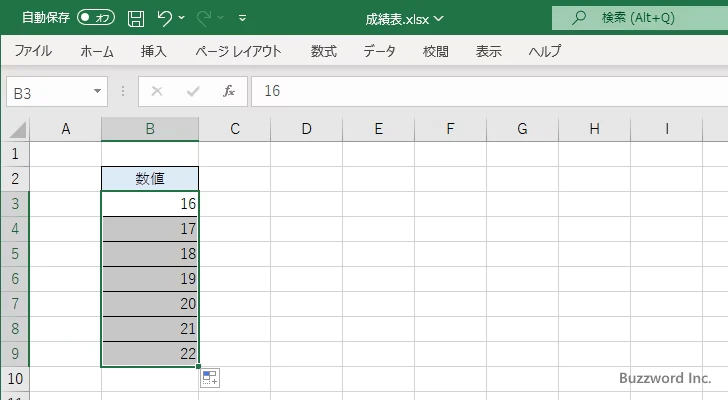Screen dimensions: 728x400
Task: Select row 2 header
Action: (x=15, y=179)
